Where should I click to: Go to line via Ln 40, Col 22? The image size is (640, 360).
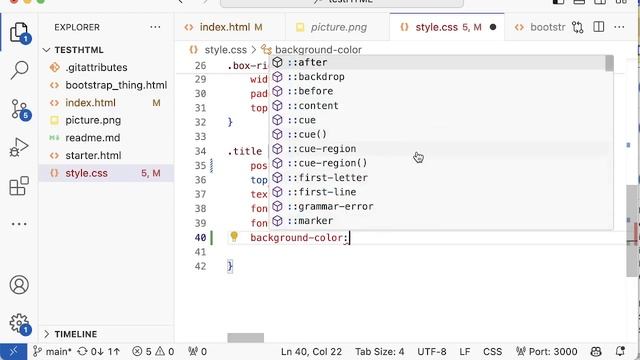pyautogui.click(x=311, y=351)
